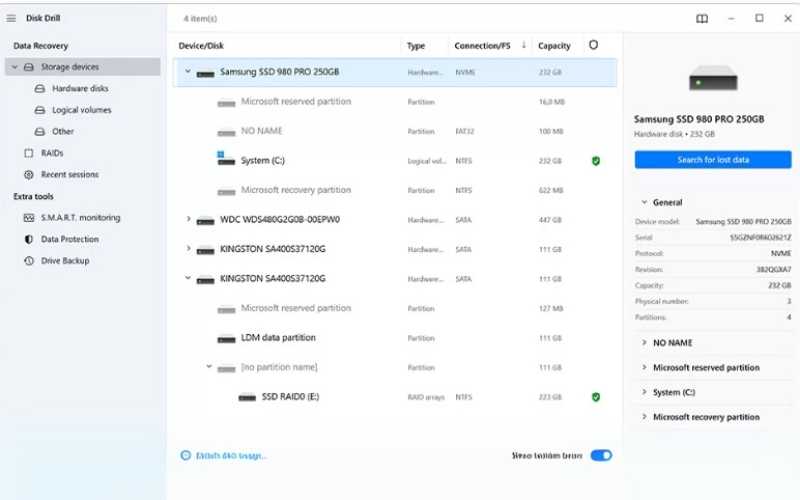Select the Microsoft recovery partition row in list
The height and width of the screenshot is (500, 800).
tap(395, 190)
